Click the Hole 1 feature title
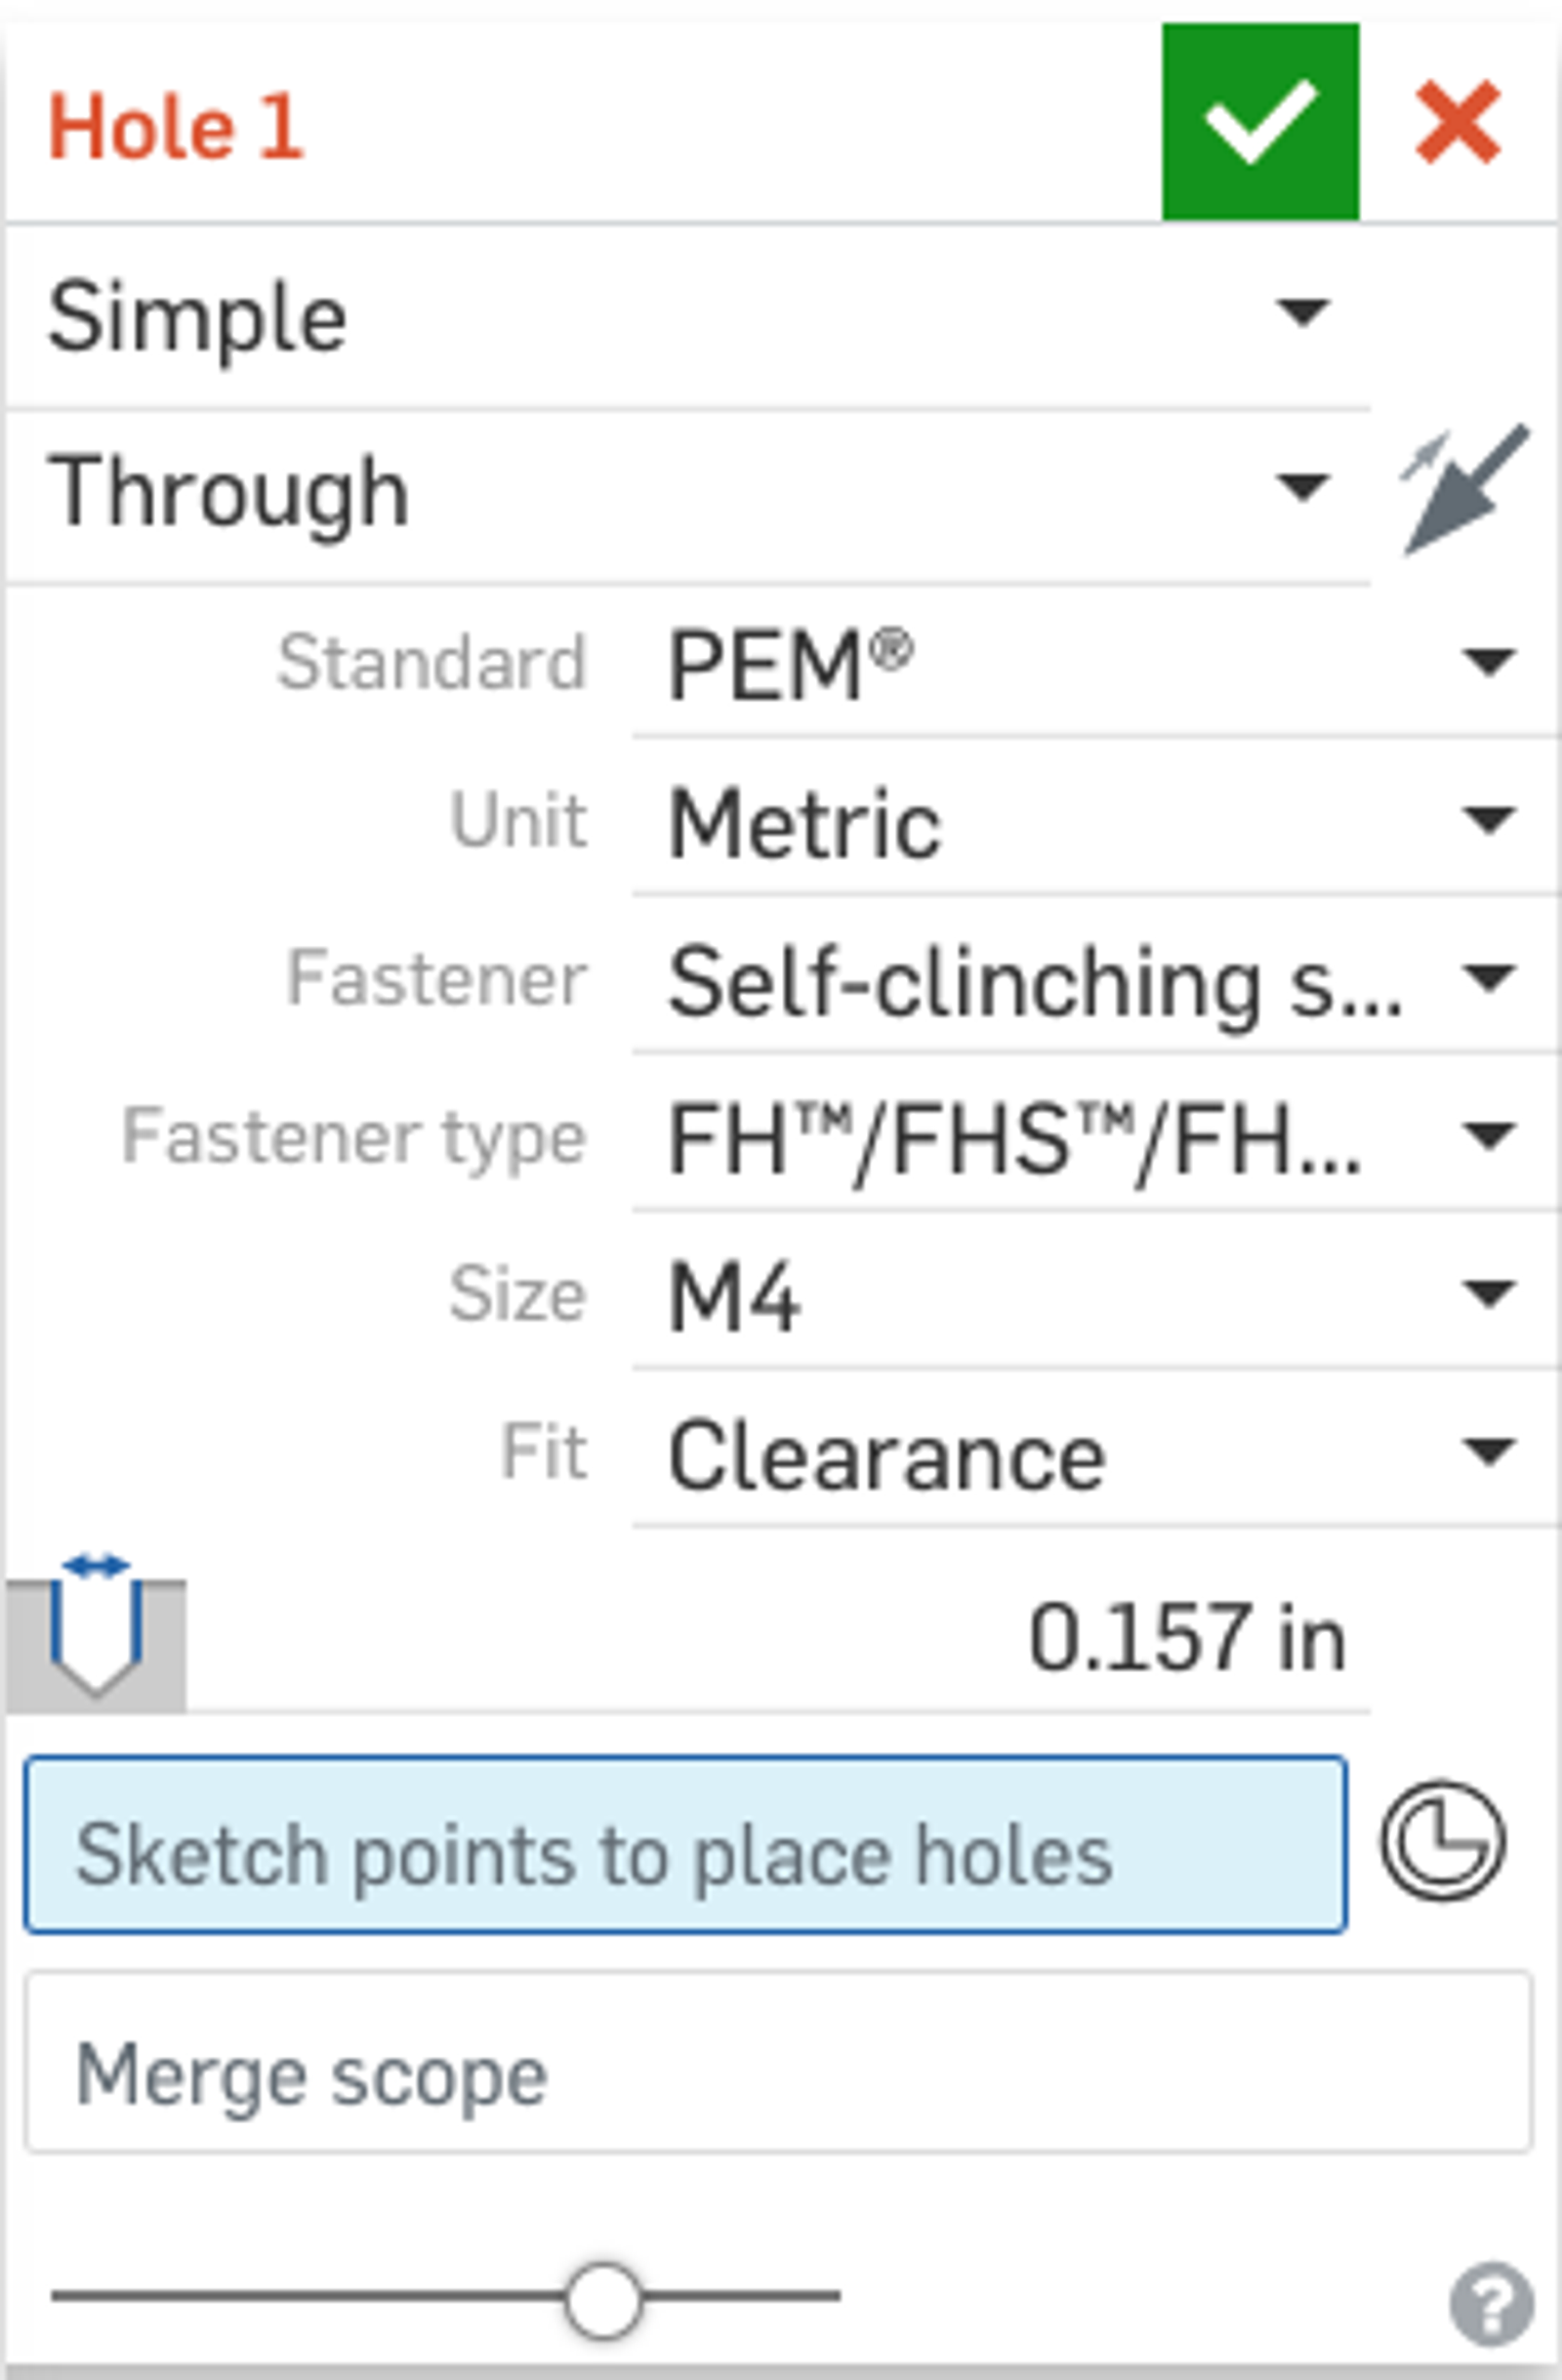This screenshot has width=1562, height=2380. point(175,126)
